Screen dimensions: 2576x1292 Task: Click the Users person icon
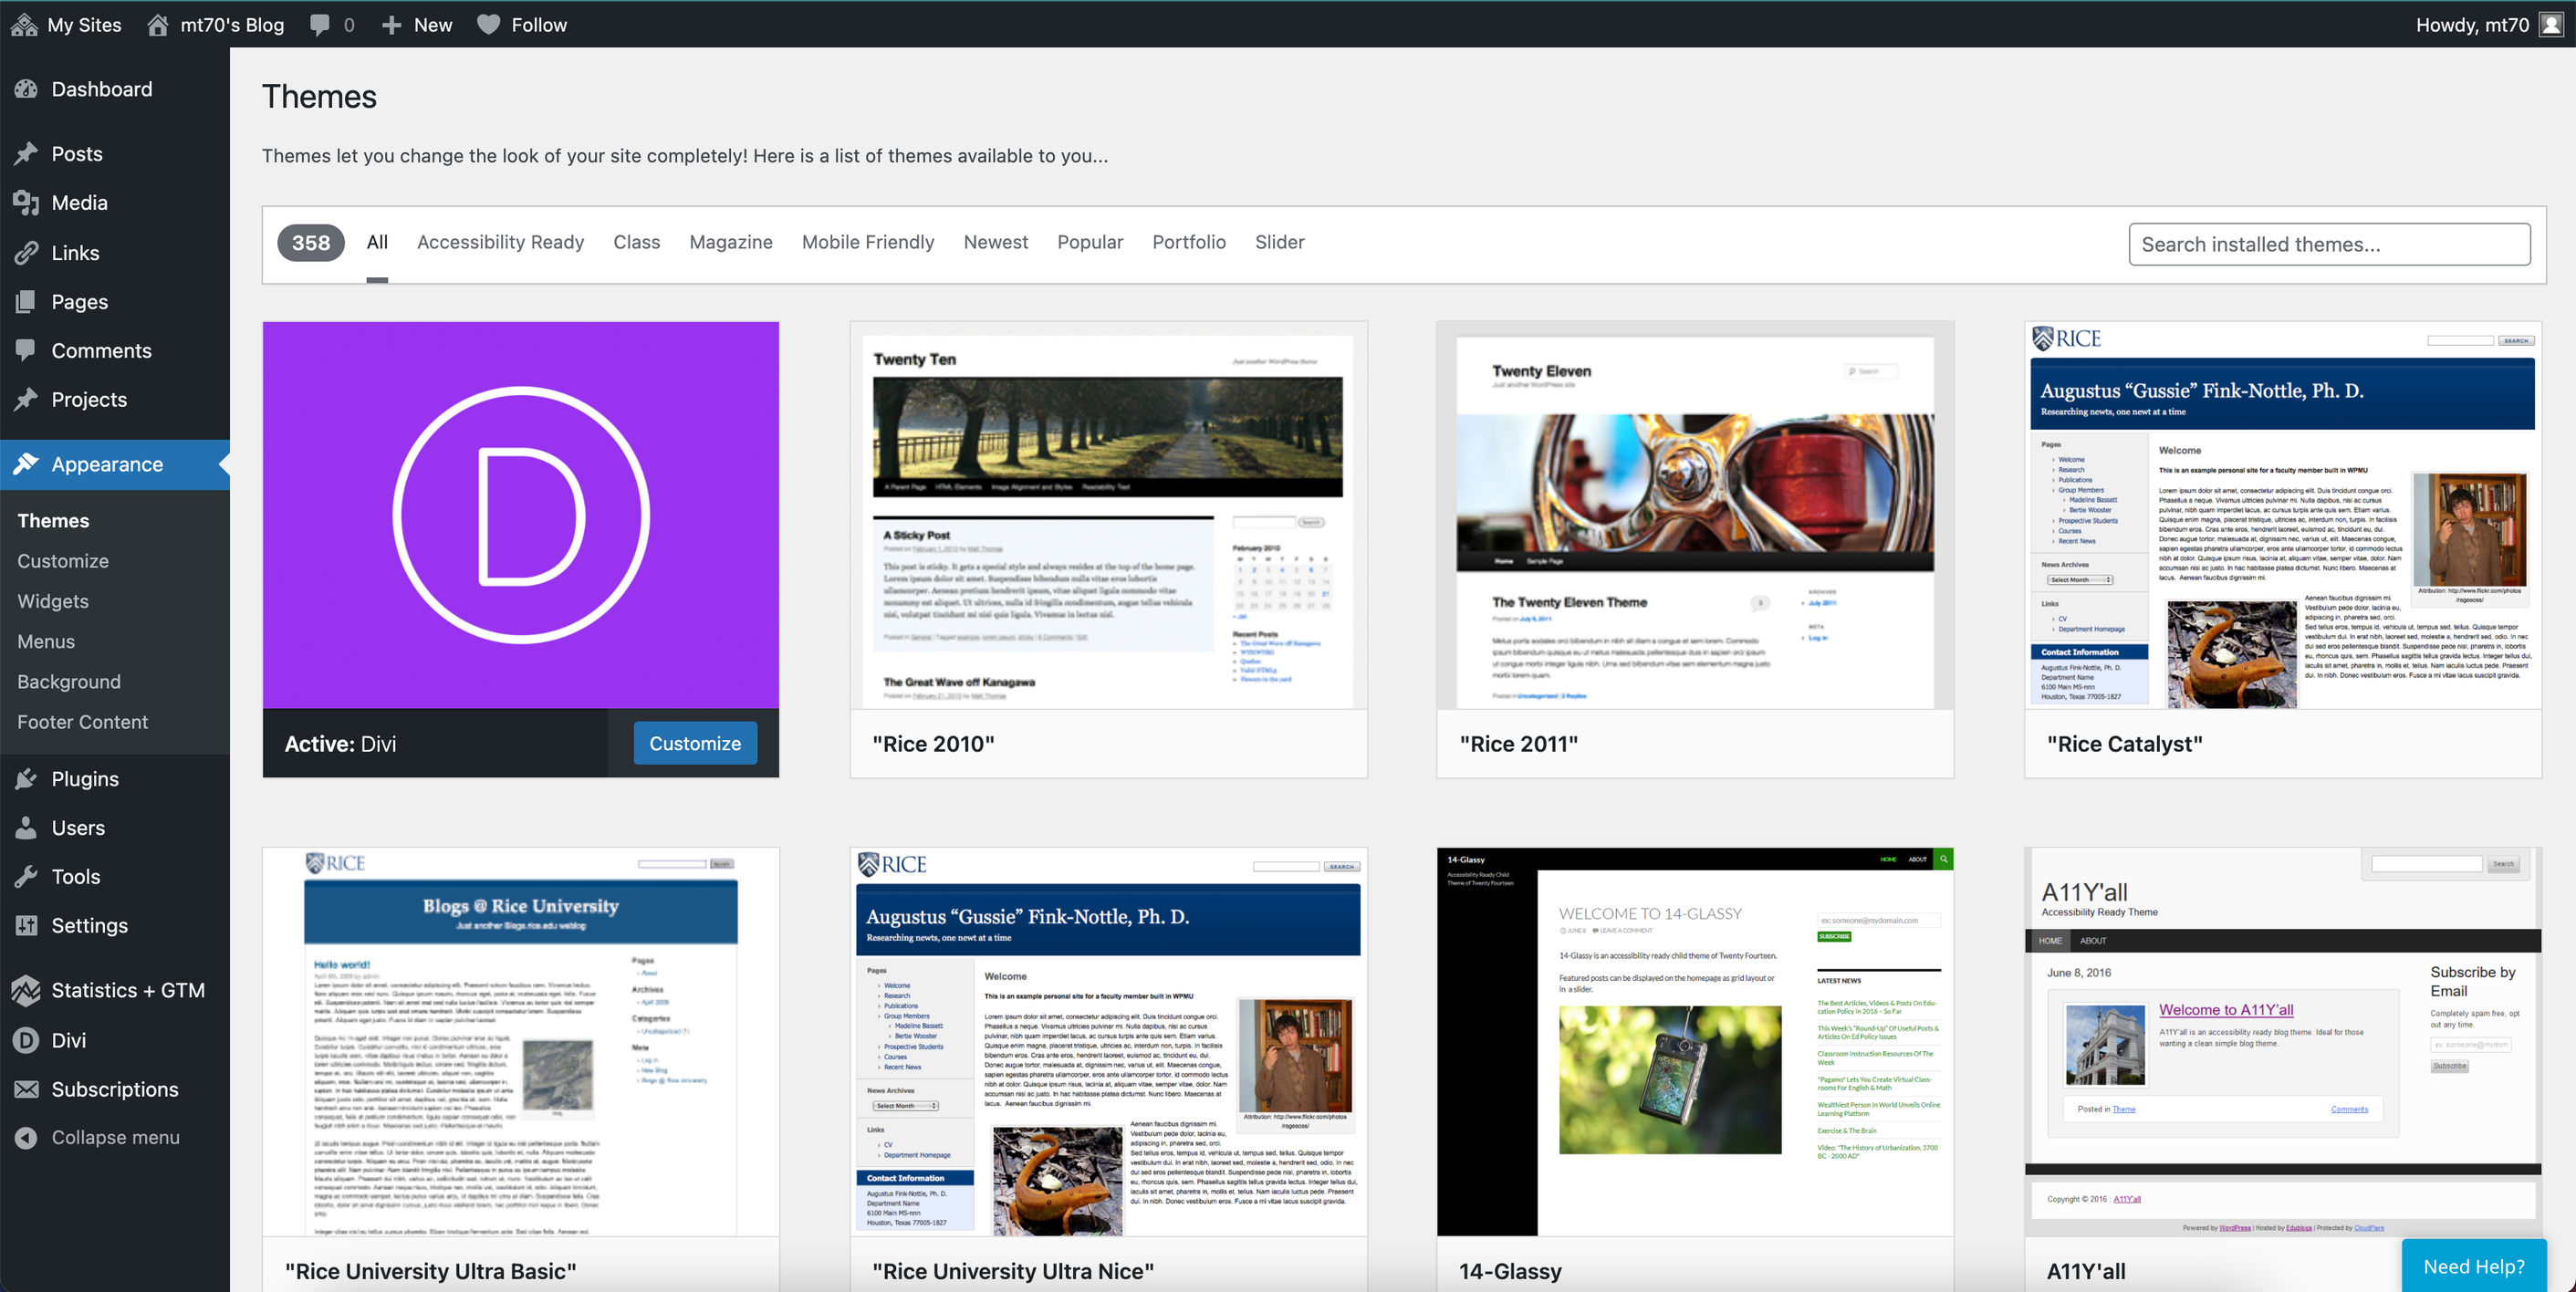coord(26,828)
